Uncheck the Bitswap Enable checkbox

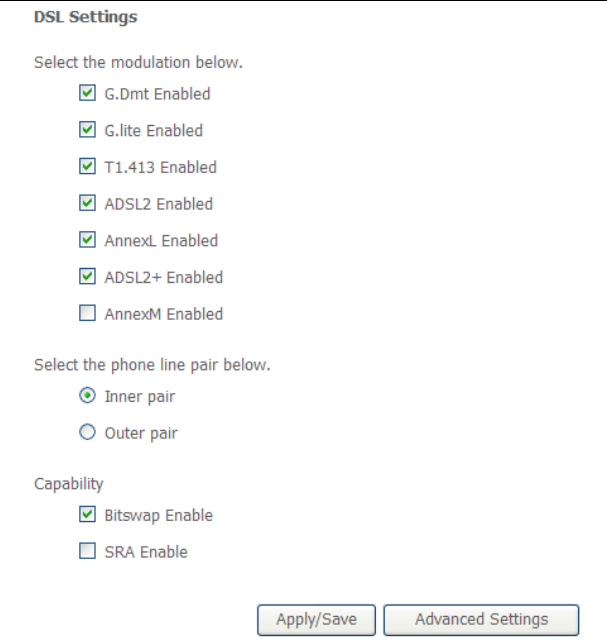87,515
